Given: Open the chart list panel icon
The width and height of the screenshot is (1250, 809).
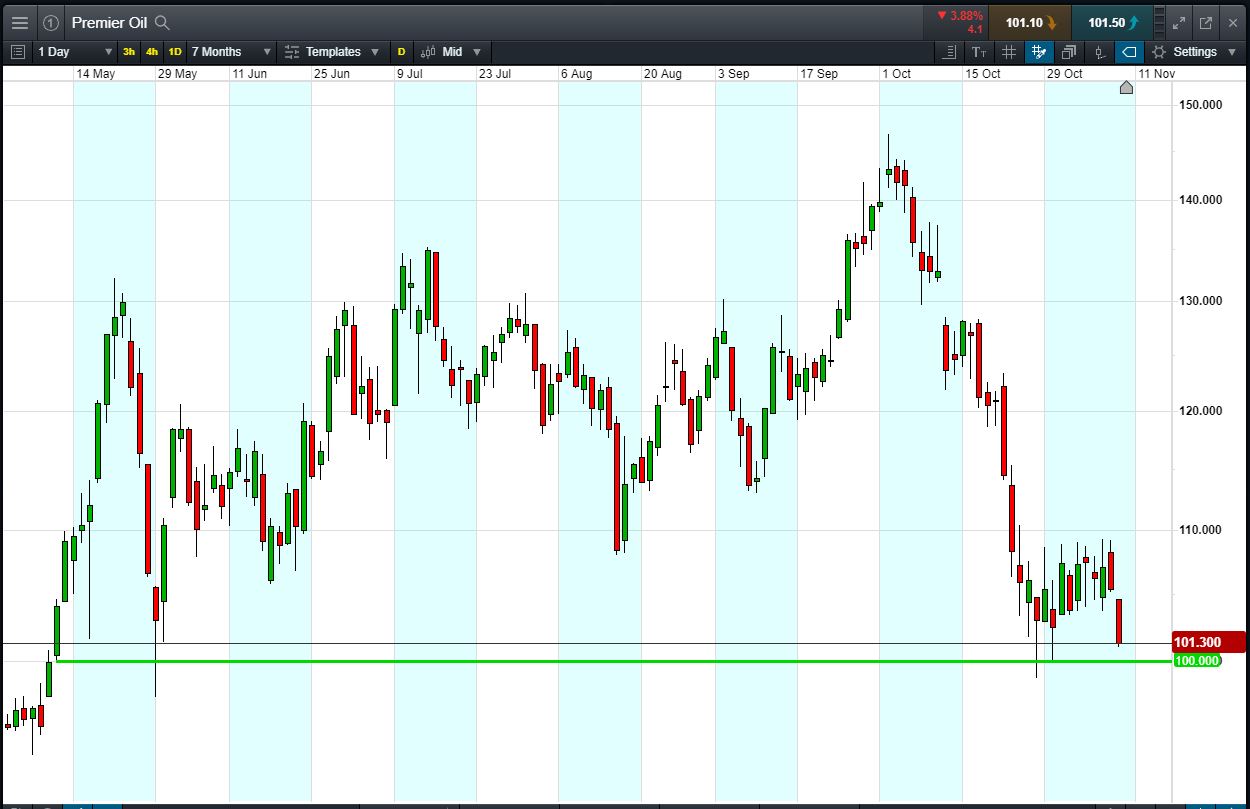Looking at the screenshot, I should pos(18,51).
